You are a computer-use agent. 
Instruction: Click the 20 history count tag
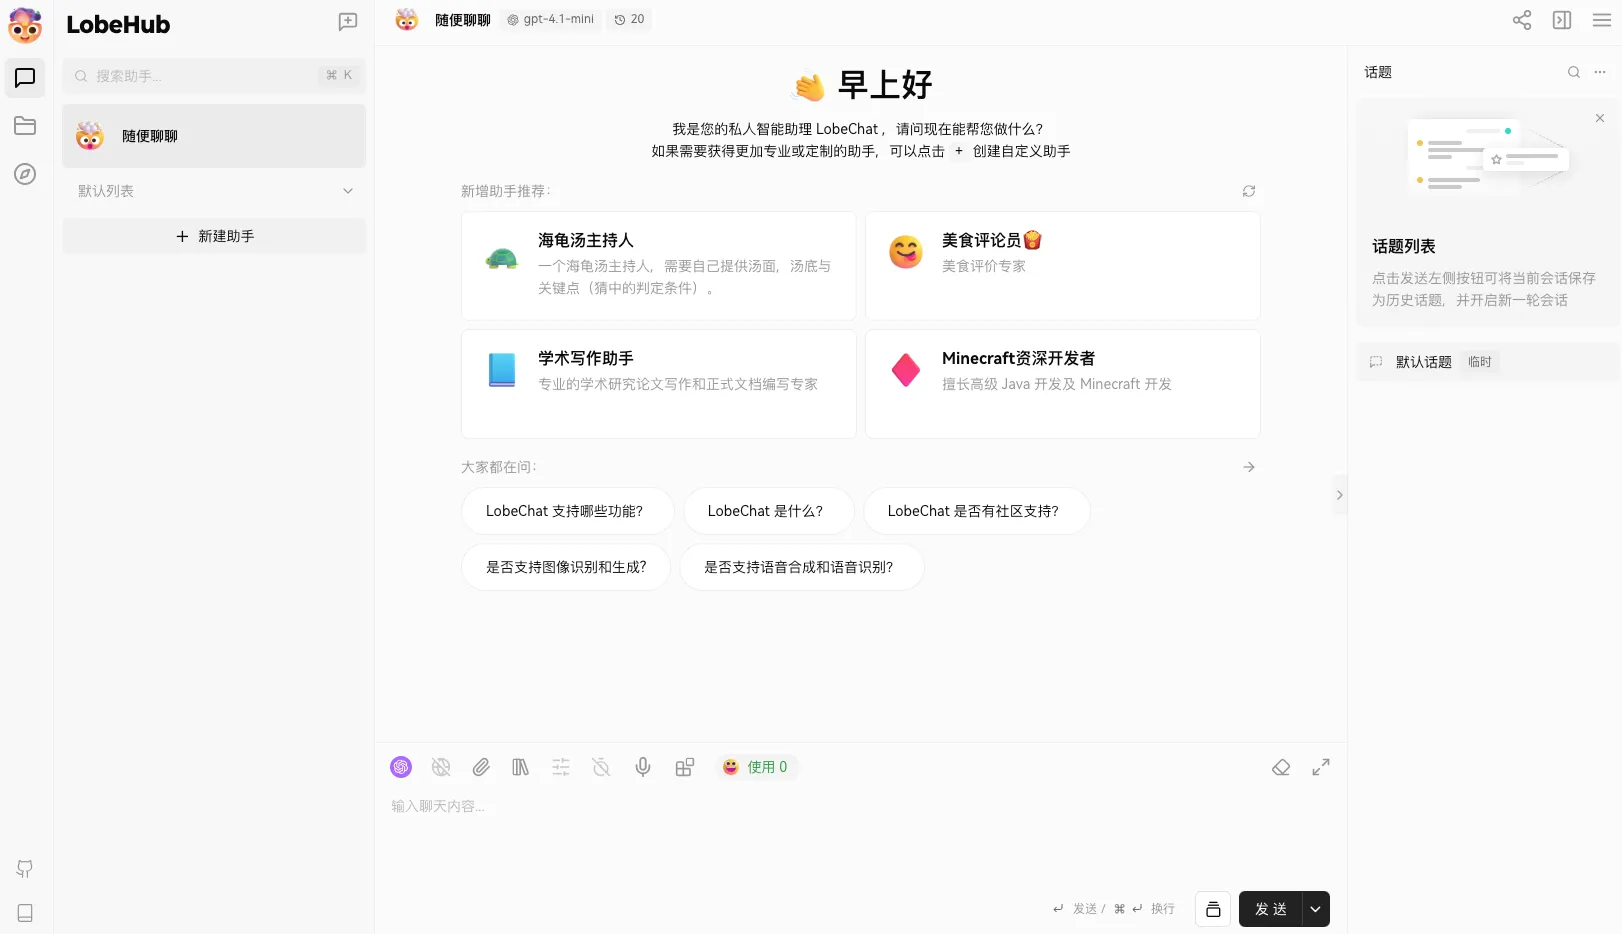[x=629, y=20]
